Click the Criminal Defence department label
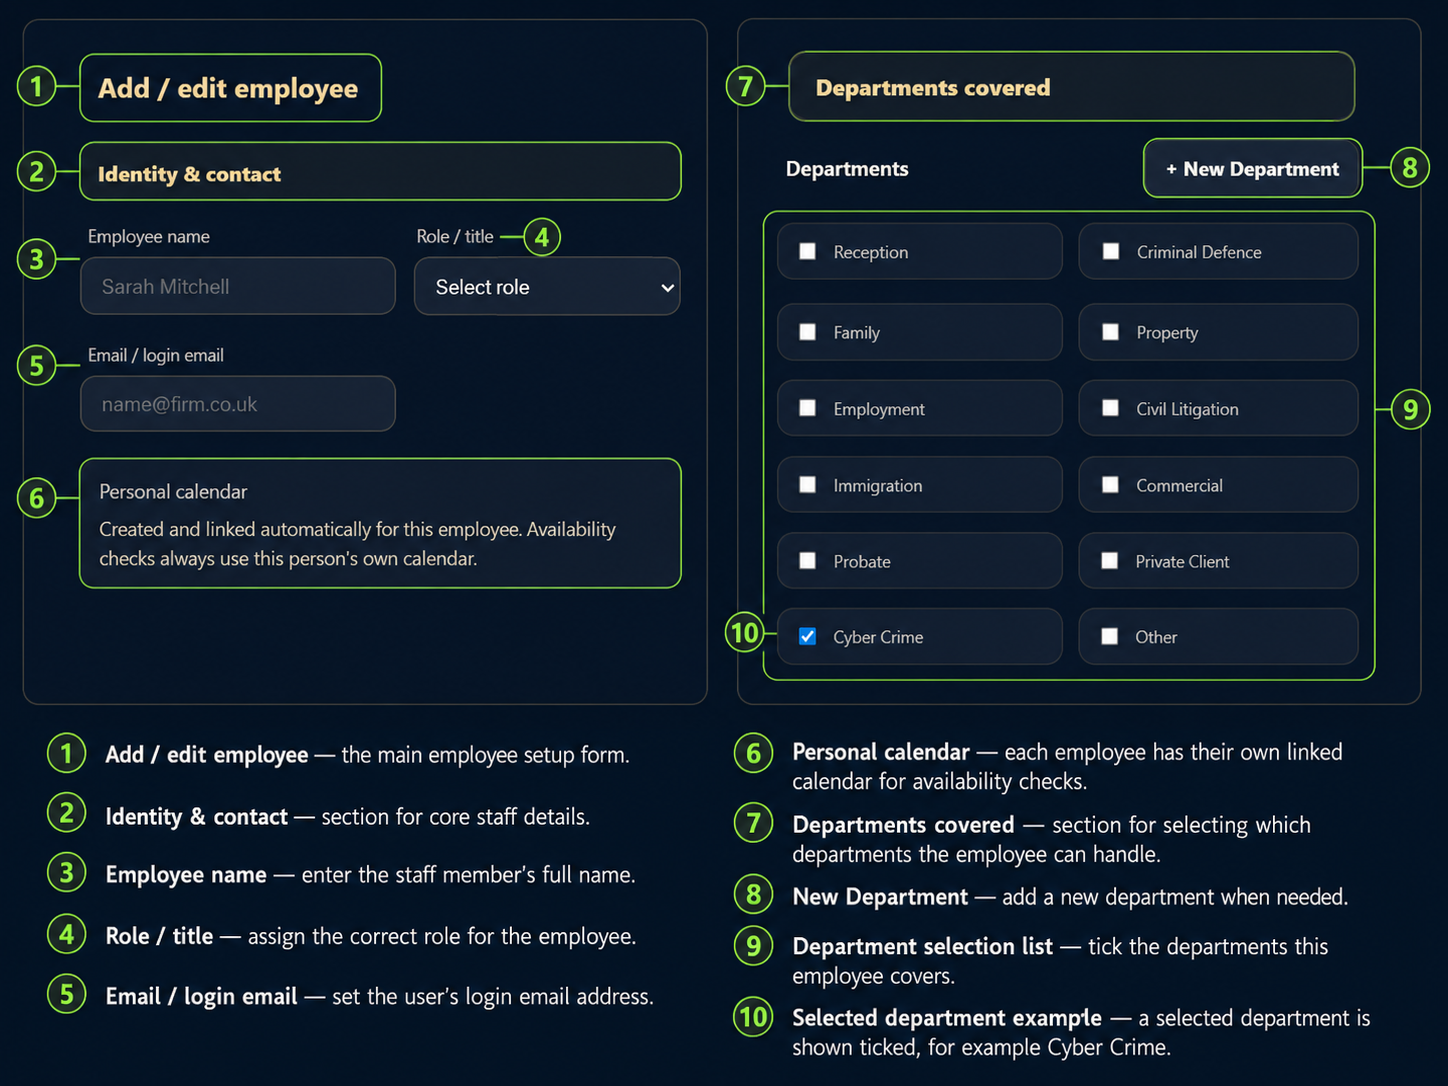 coord(1199,252)
